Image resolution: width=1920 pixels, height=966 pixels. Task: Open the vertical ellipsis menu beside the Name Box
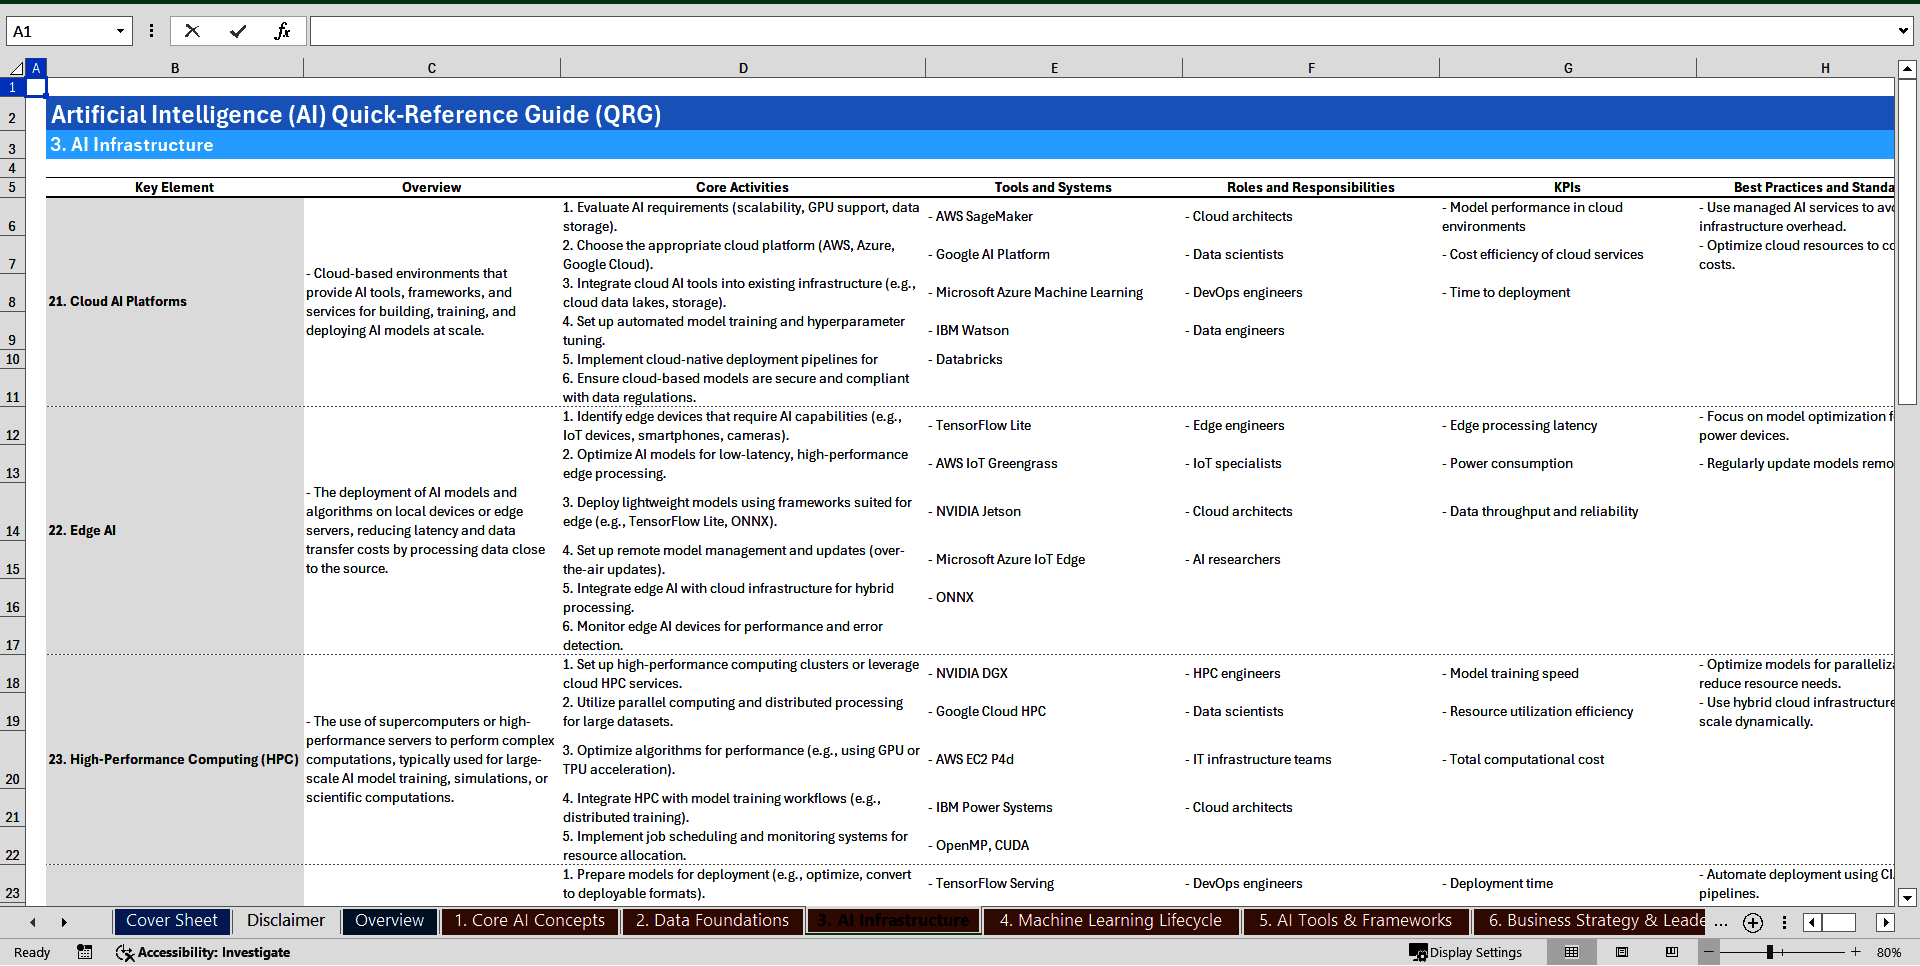pos(151,30)
